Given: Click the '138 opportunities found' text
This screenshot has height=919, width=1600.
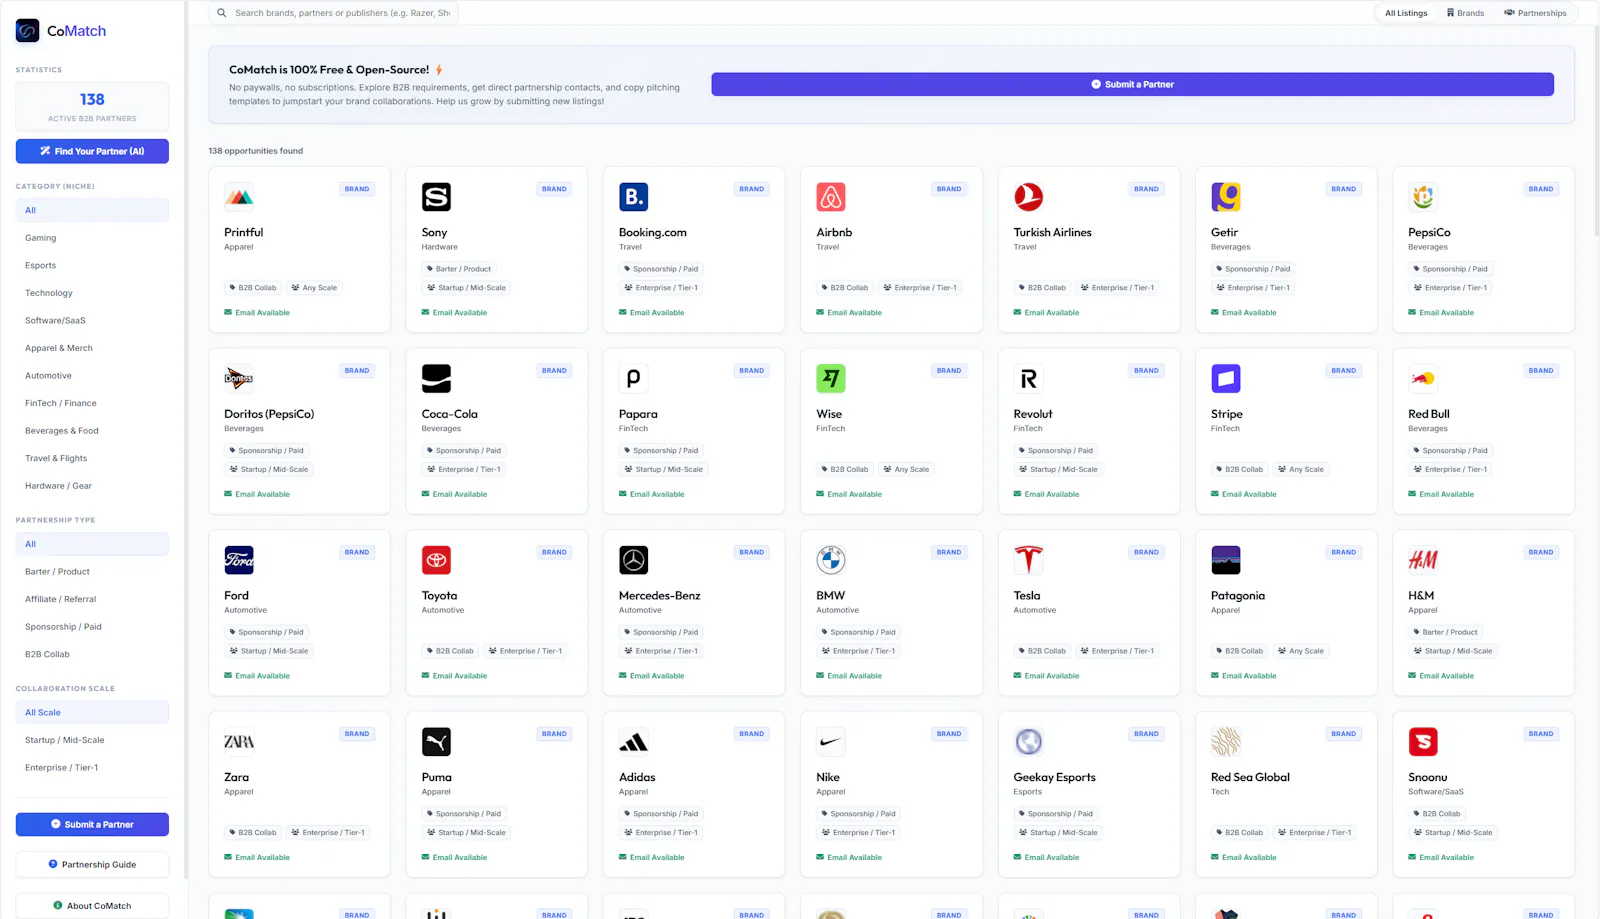Looking at the screenshot, I should coord(255,151).
